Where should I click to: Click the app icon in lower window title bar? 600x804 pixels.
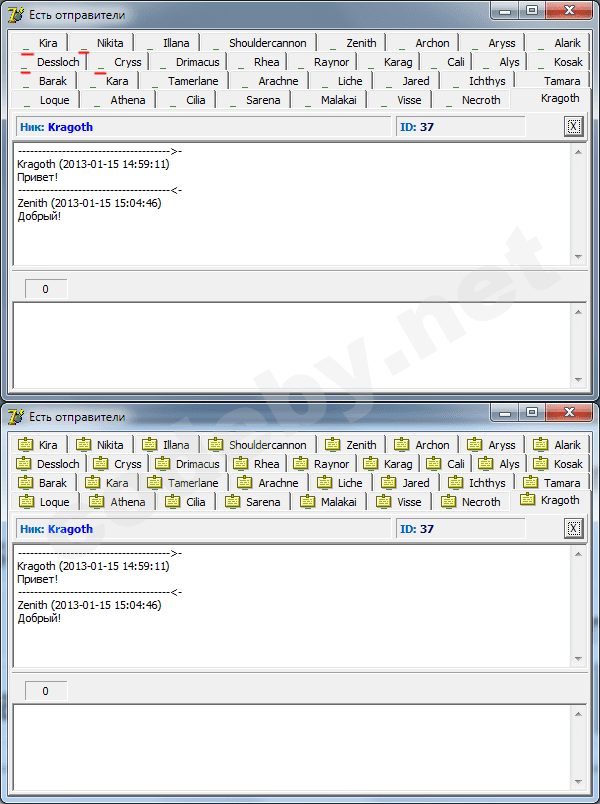(x=16, y=417)
